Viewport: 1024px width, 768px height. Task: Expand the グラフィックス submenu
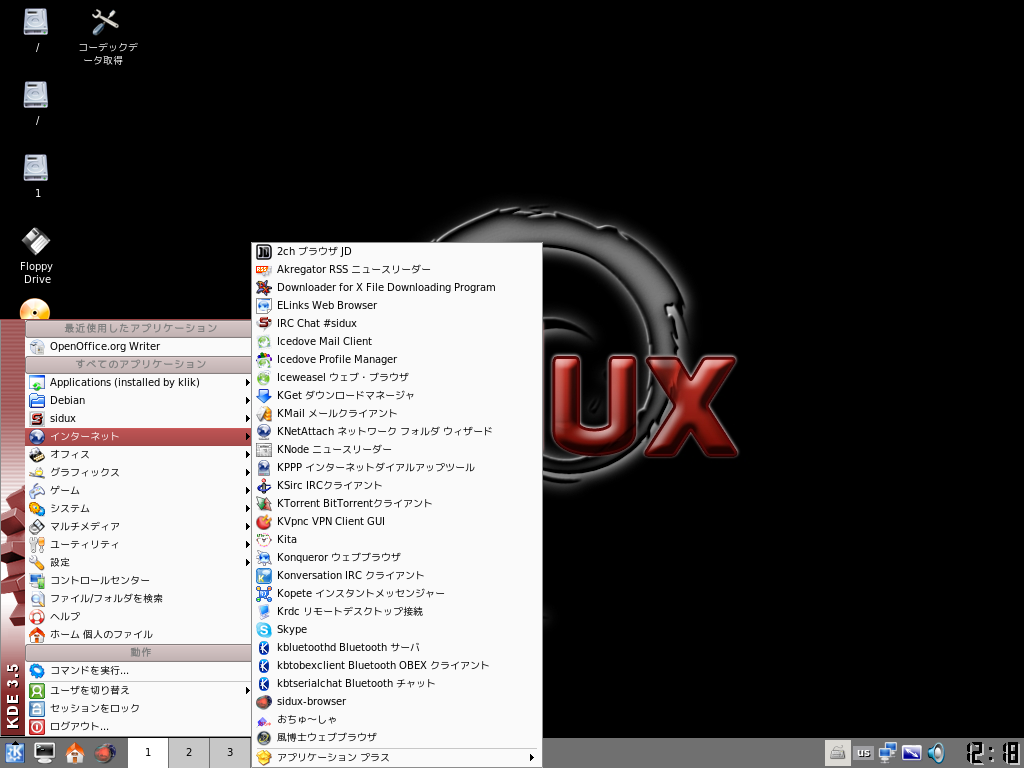tap(138, 472)
